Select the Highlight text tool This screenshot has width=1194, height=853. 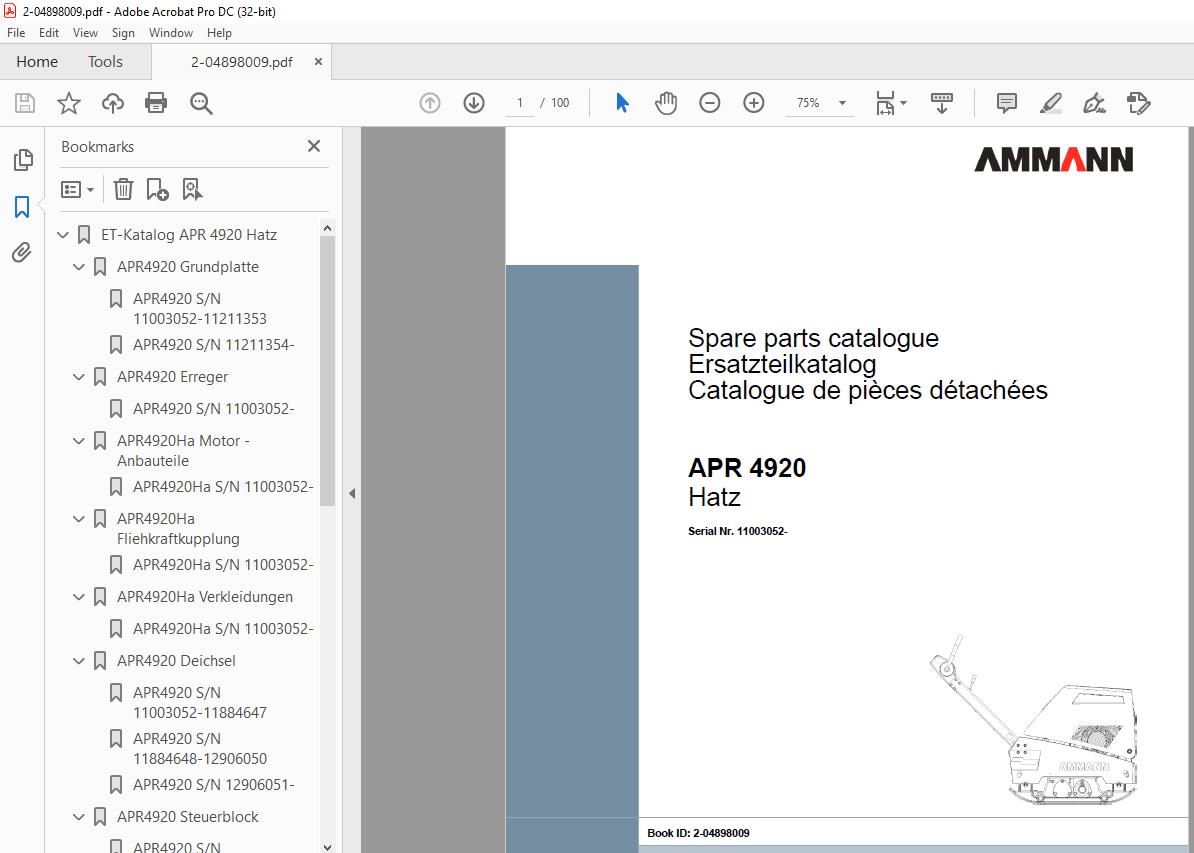pos(1051,103)
